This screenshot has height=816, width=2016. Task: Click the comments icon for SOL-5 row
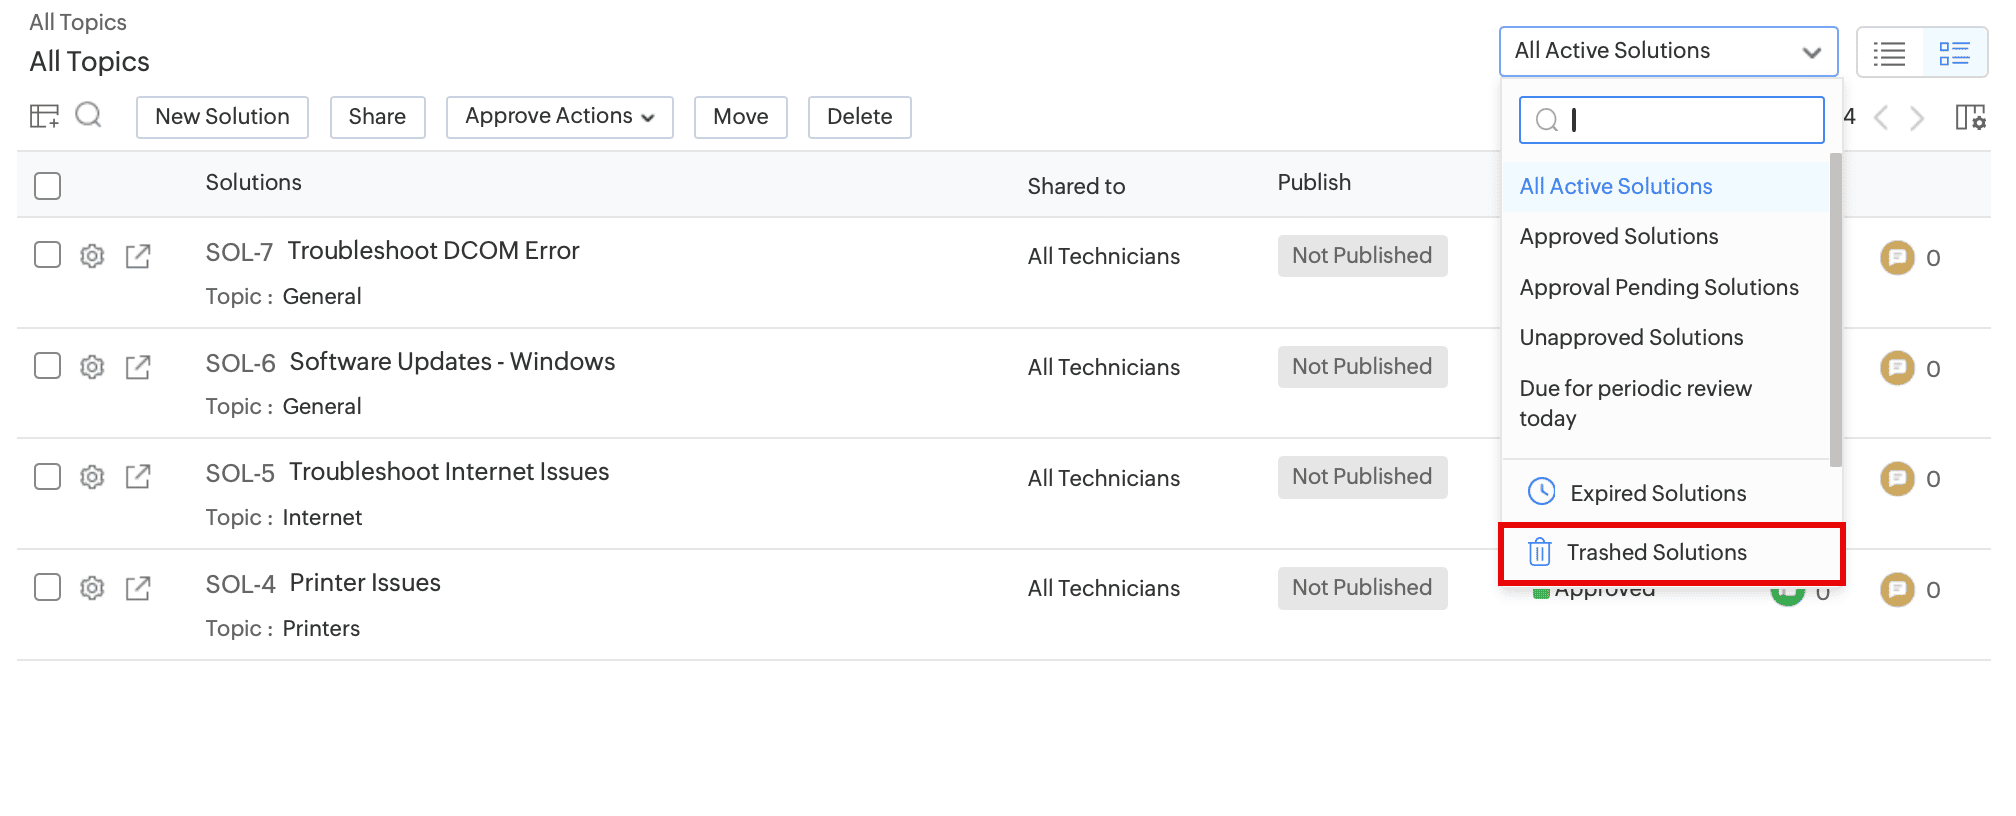click(1896, 479)
